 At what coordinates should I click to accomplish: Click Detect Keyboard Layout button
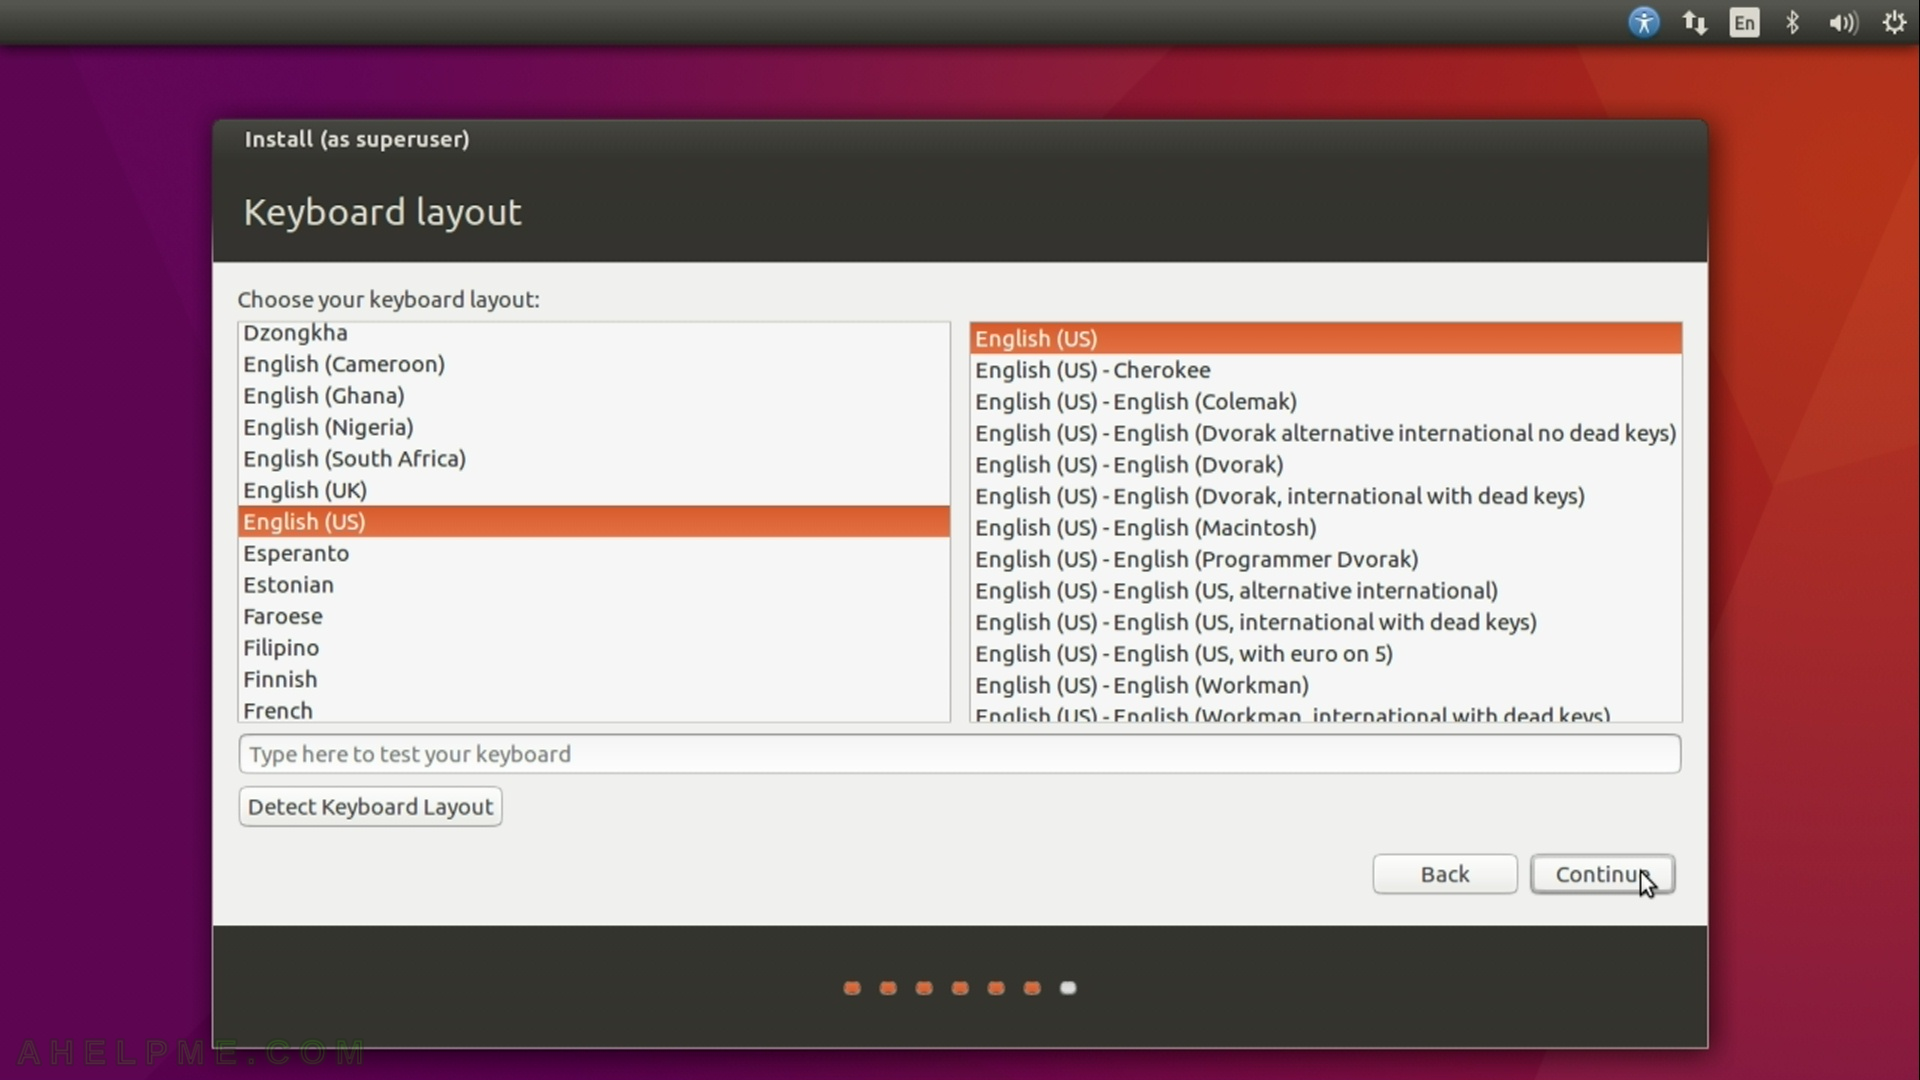pyautogui.click(x=370, y=807)
